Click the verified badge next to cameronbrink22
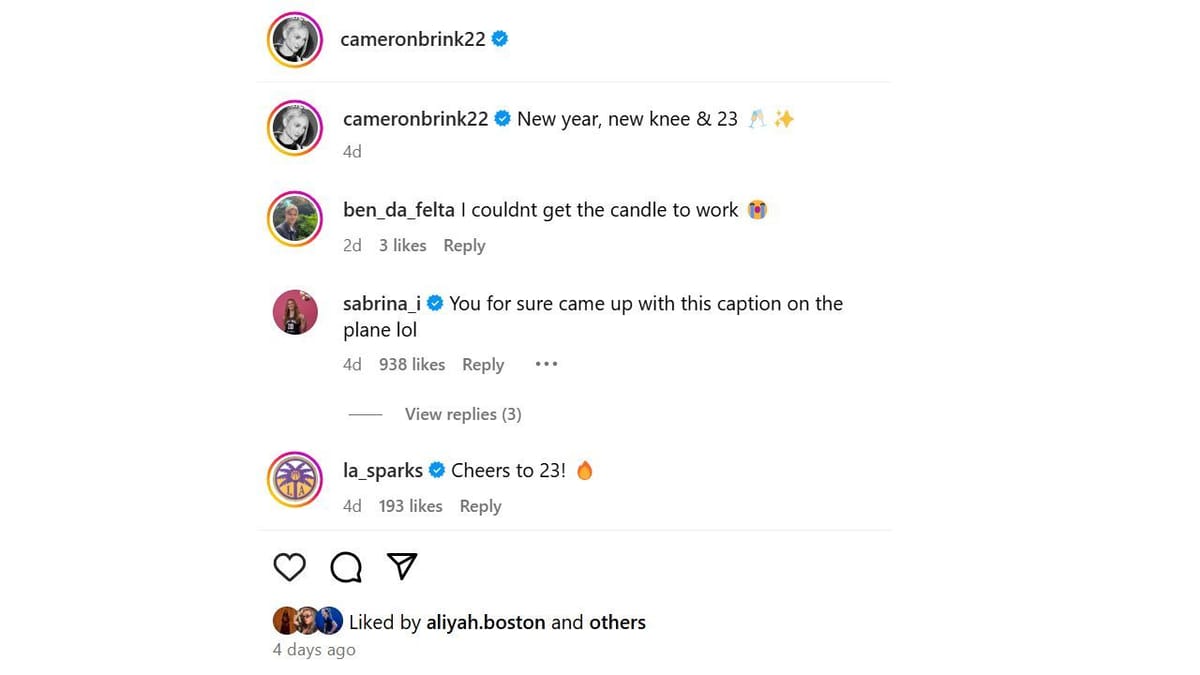The image size is (1200, 675). [499, 38]
